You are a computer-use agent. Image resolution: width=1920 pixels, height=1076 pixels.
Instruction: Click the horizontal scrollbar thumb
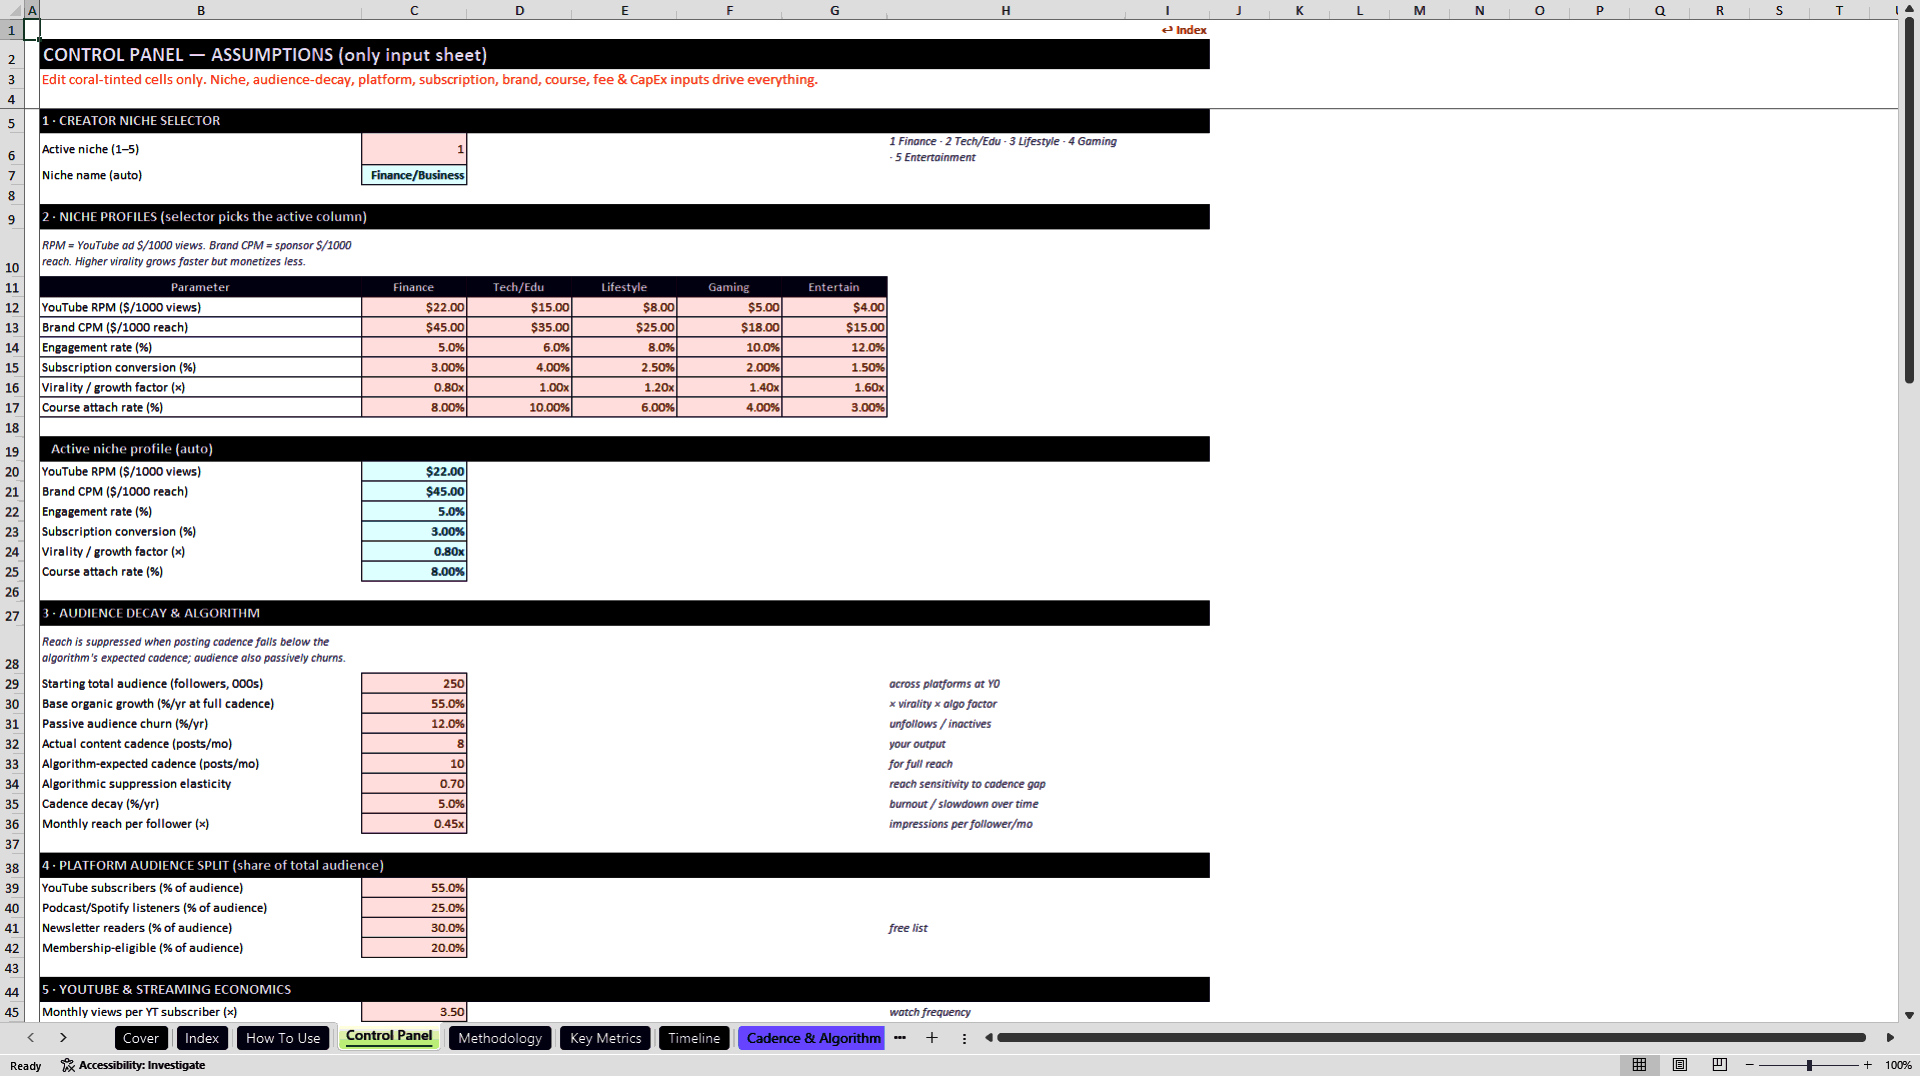(x=1431, y=1038)
